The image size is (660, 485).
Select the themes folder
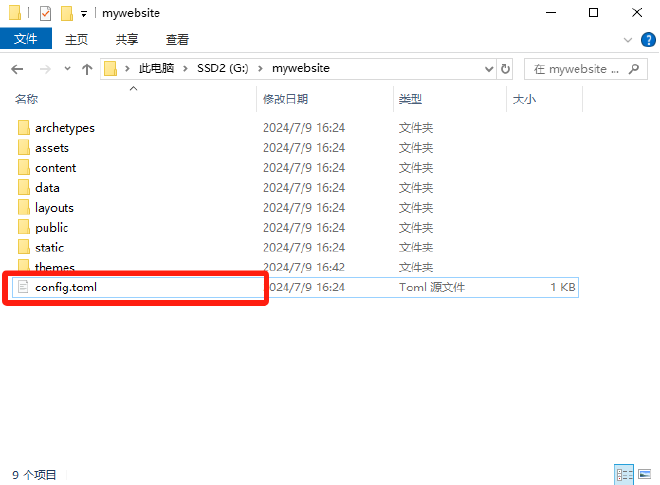coord(55,267)
